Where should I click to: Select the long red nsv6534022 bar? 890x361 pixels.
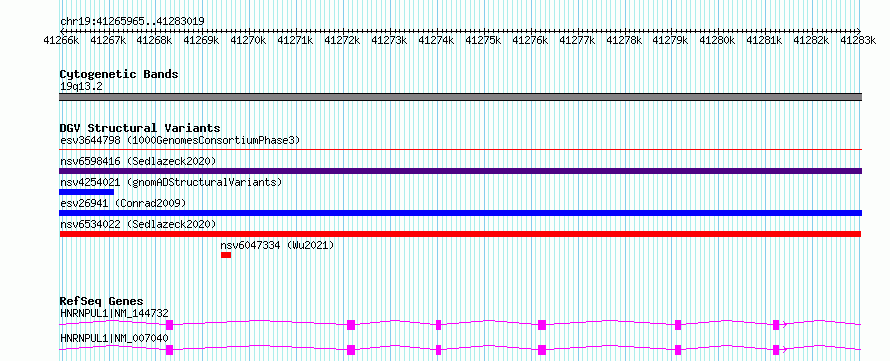[460, 234]
